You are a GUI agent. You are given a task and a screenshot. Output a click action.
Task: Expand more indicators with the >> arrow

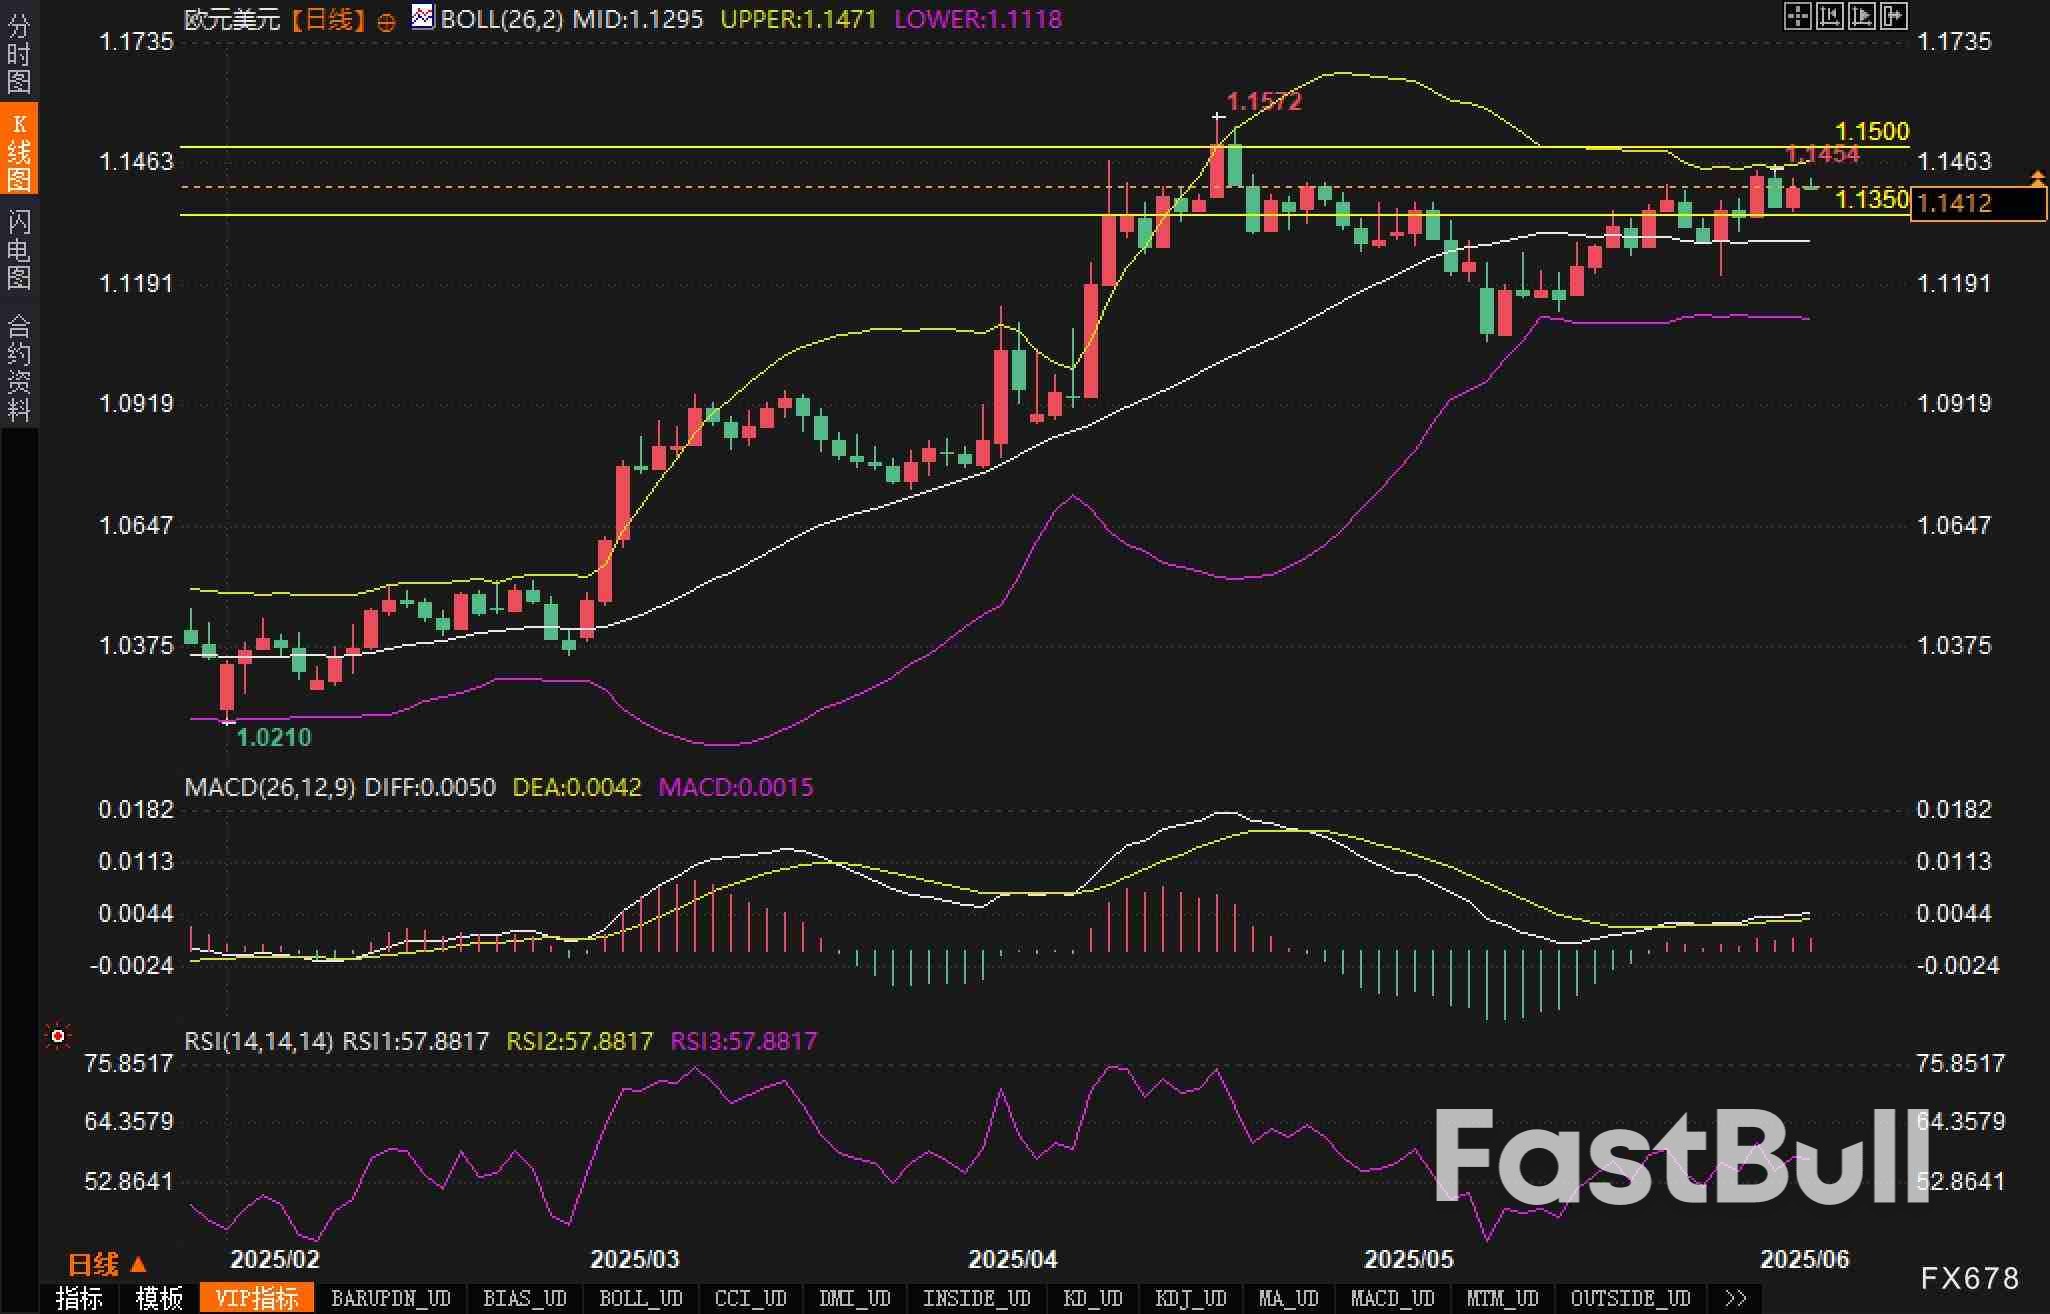coord(1735,1298)
